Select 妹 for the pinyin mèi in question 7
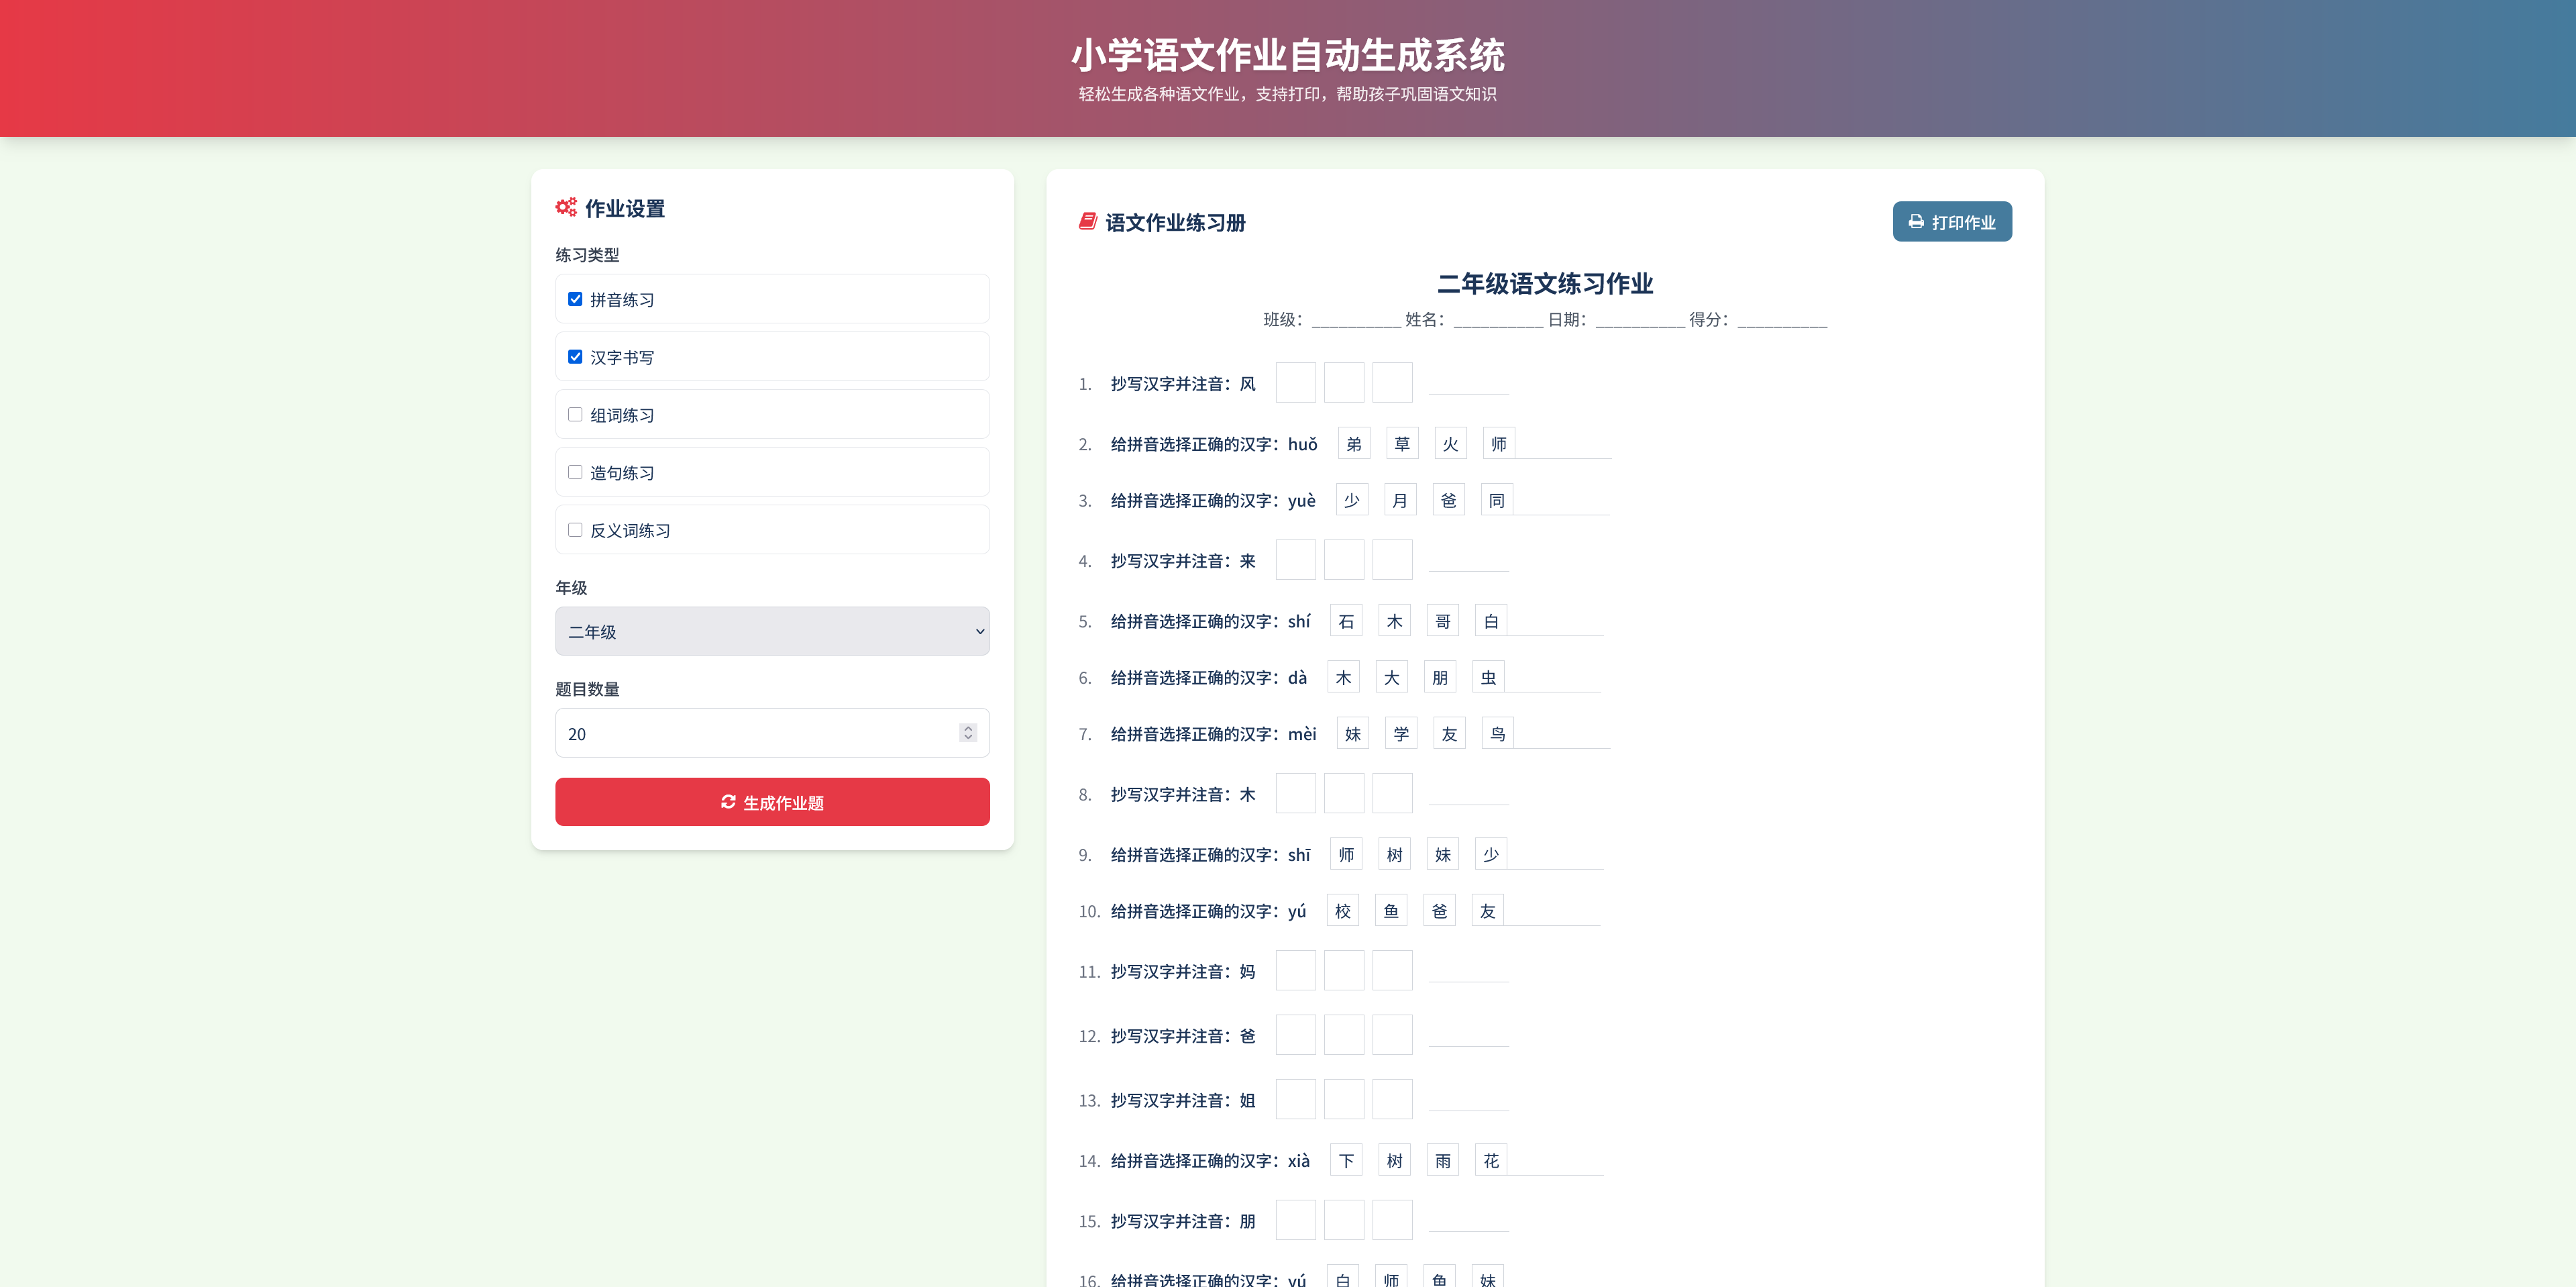Viewport: 2576px width, 1287px height. coord(1353,732)
